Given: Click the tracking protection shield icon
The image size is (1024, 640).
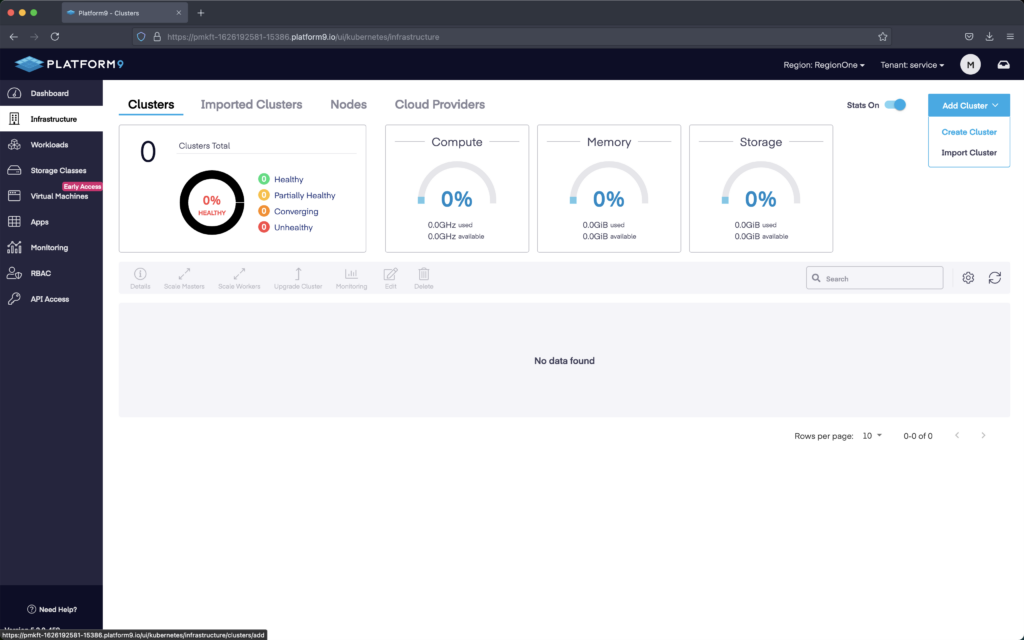Looking at the screenshot, I should click(141, 37).
